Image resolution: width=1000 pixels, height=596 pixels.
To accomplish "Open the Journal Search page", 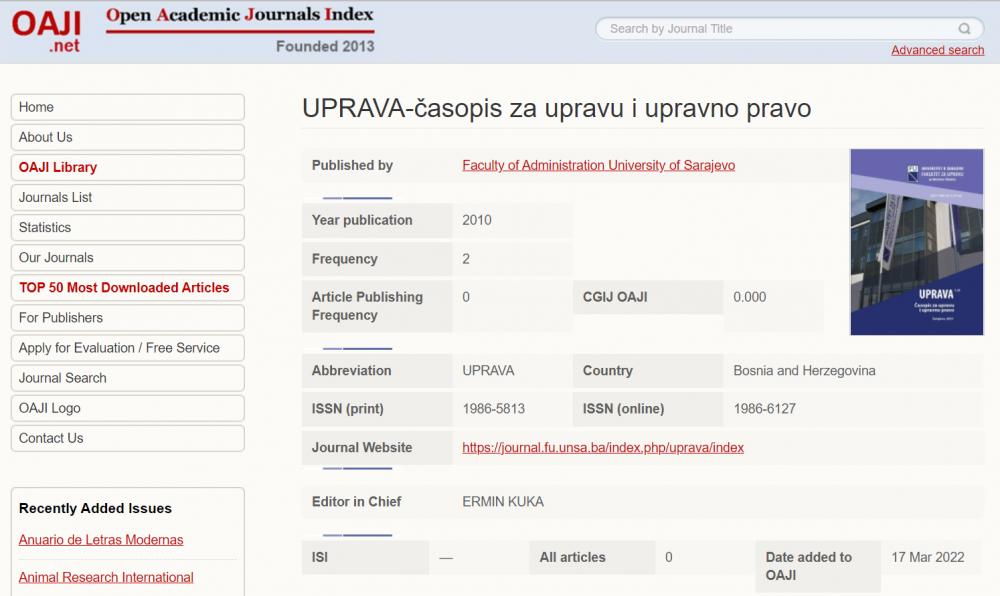I will (x=126, y=377).
